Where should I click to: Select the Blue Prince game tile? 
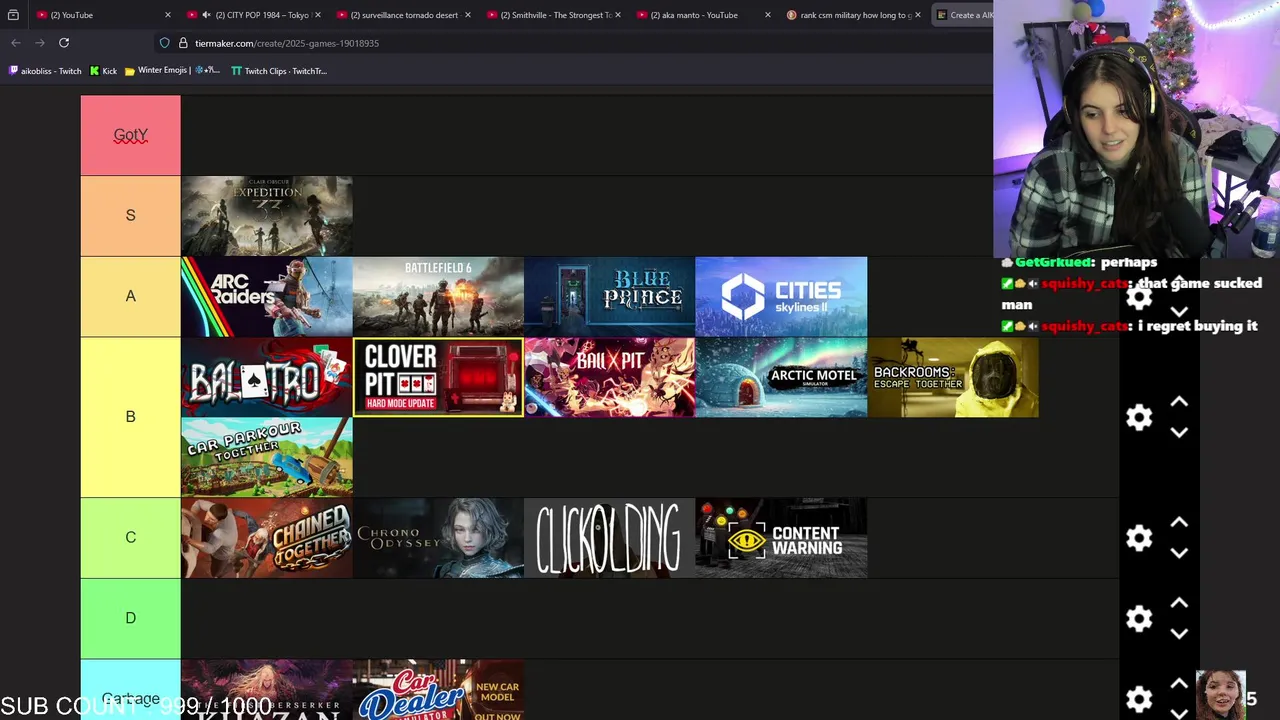pyautogui.click(x=609, y=296)
